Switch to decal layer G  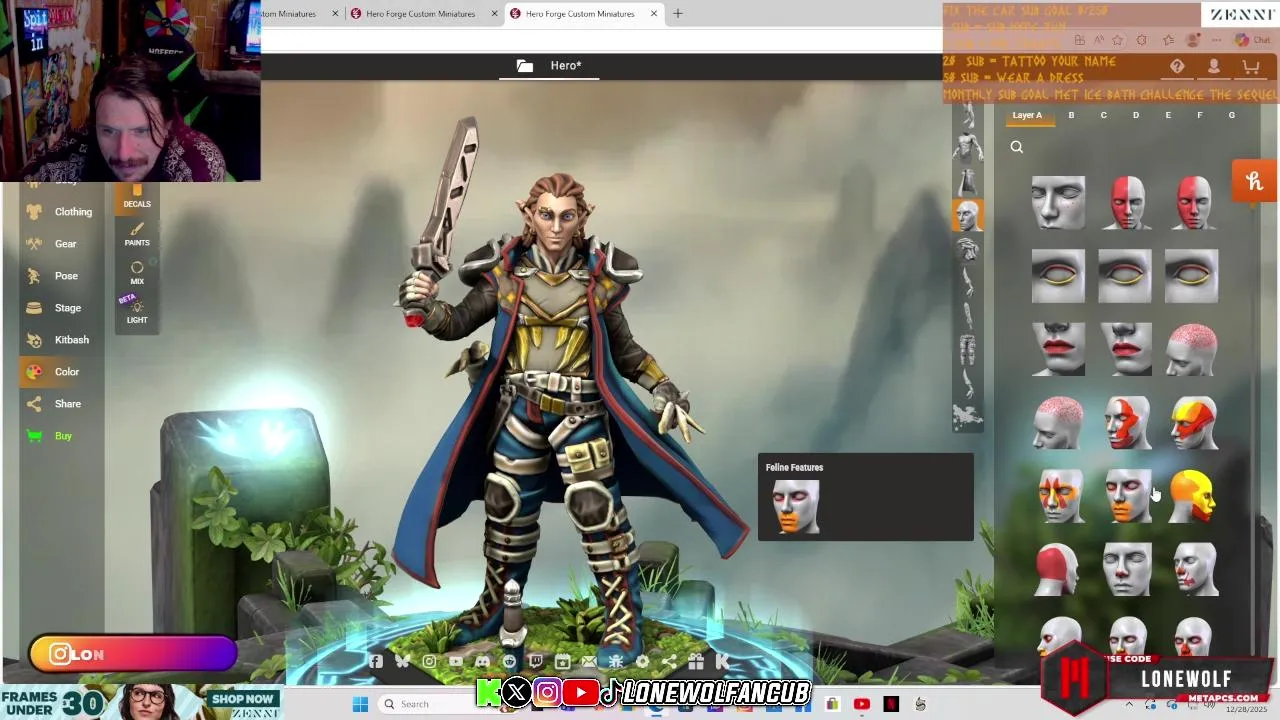(x=1231, y=115)
